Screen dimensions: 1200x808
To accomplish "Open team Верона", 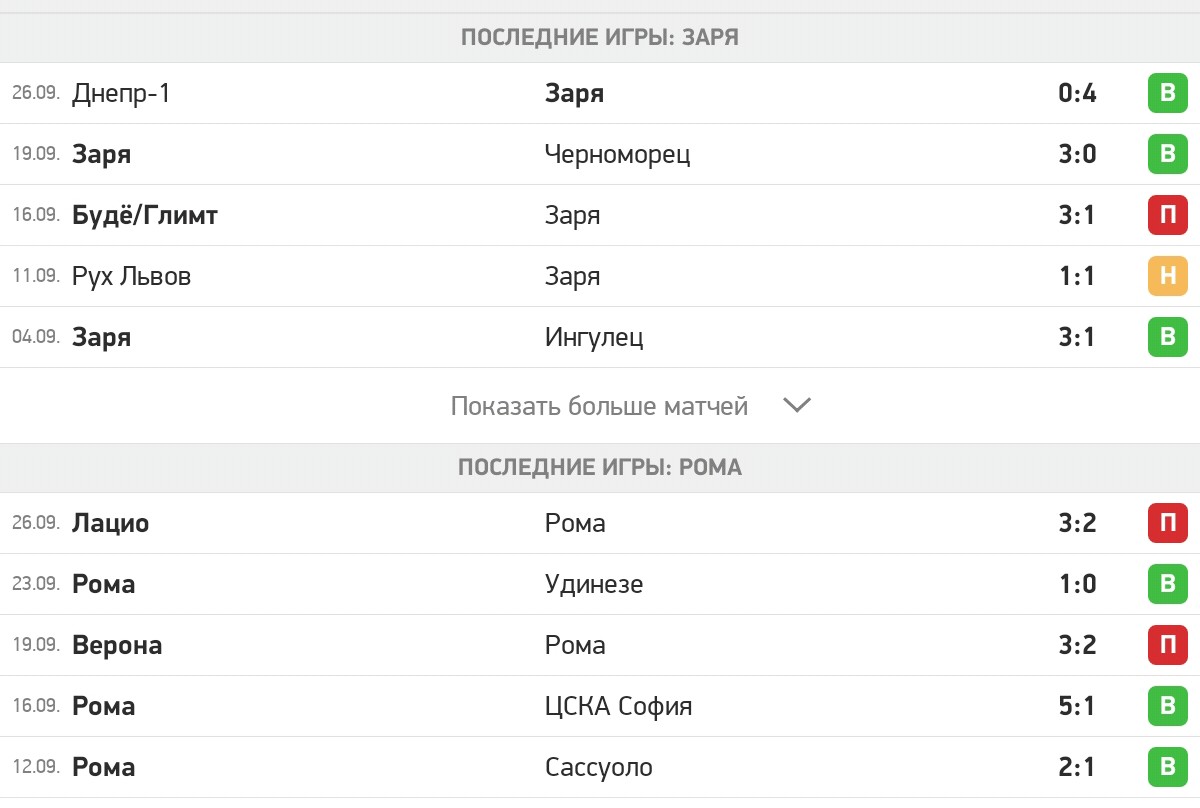I will 117,646.
